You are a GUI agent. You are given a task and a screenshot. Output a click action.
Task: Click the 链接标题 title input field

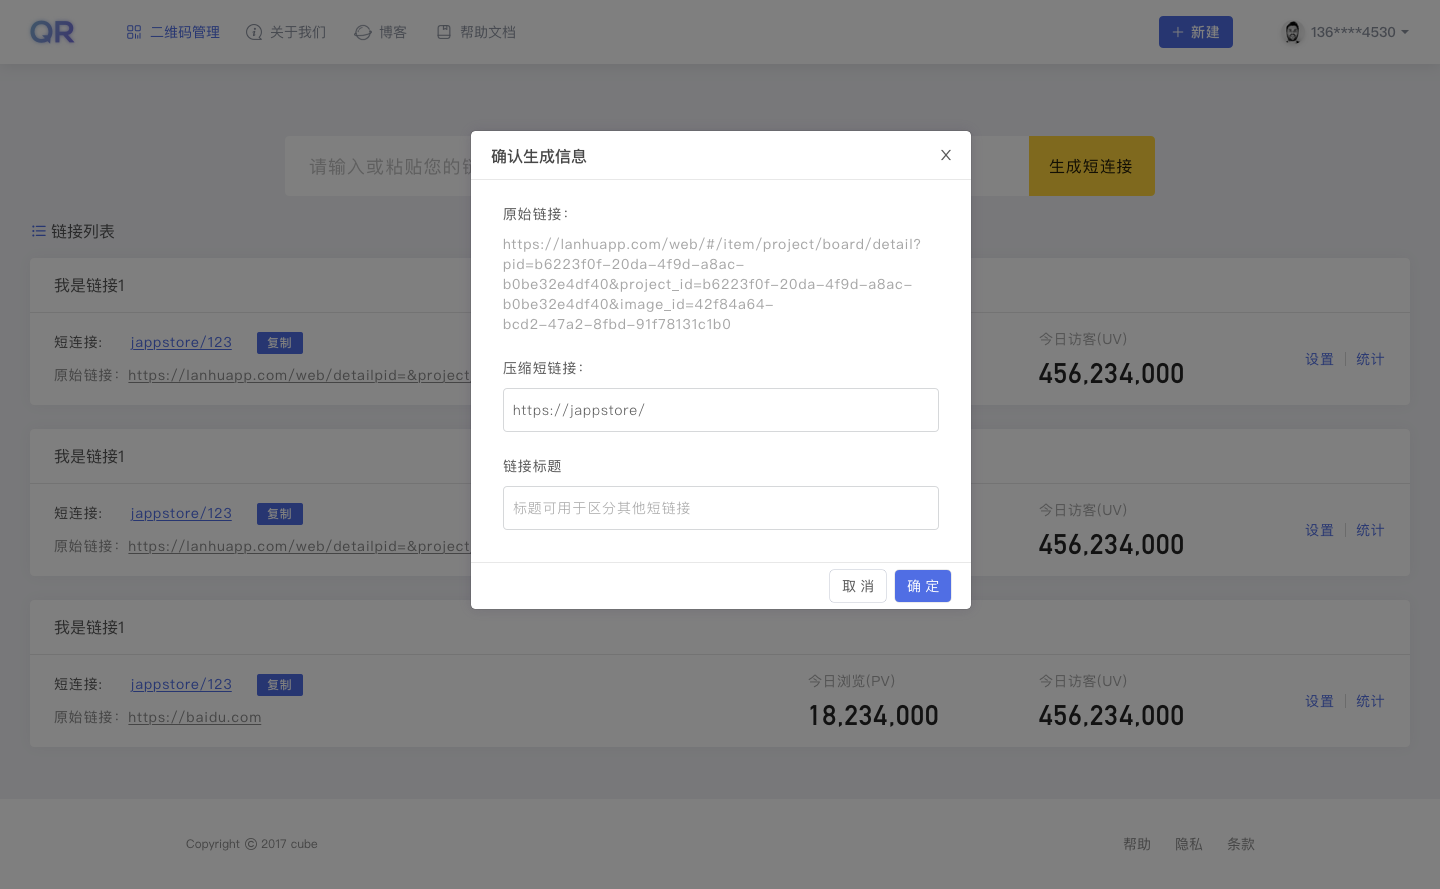(720, 508)
